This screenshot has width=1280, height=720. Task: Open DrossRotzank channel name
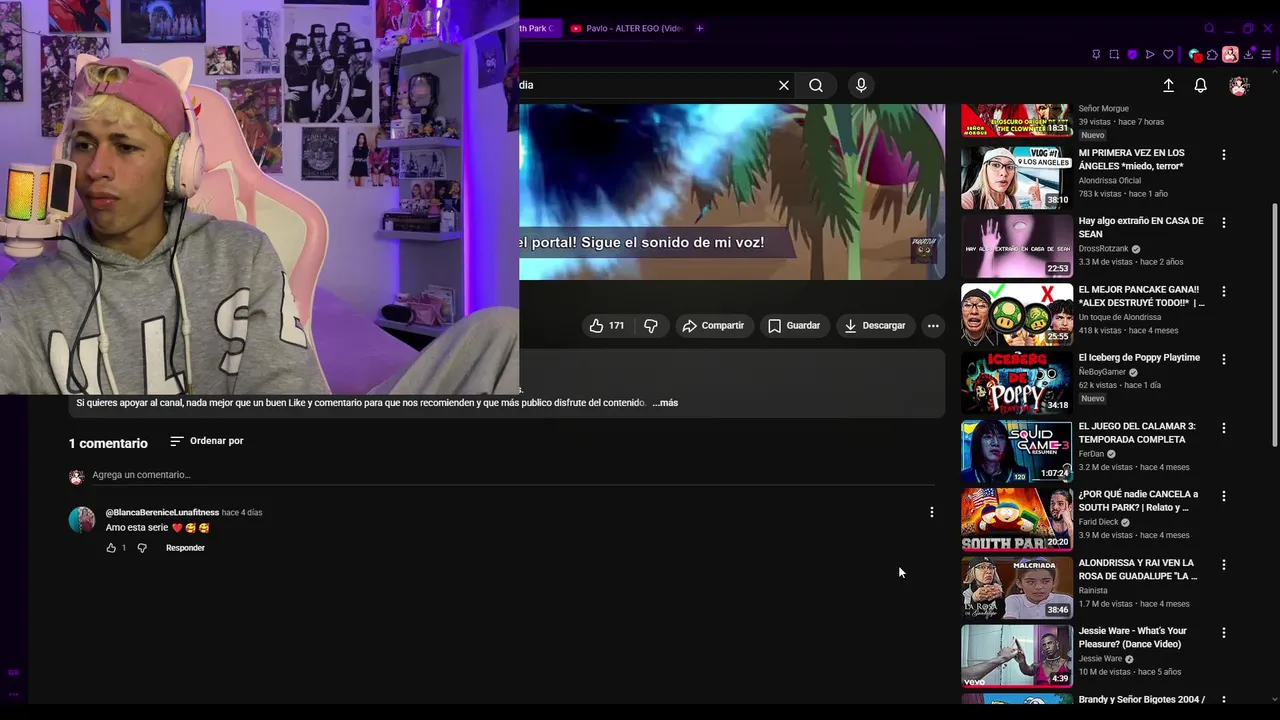click(x=1103, y=249)
